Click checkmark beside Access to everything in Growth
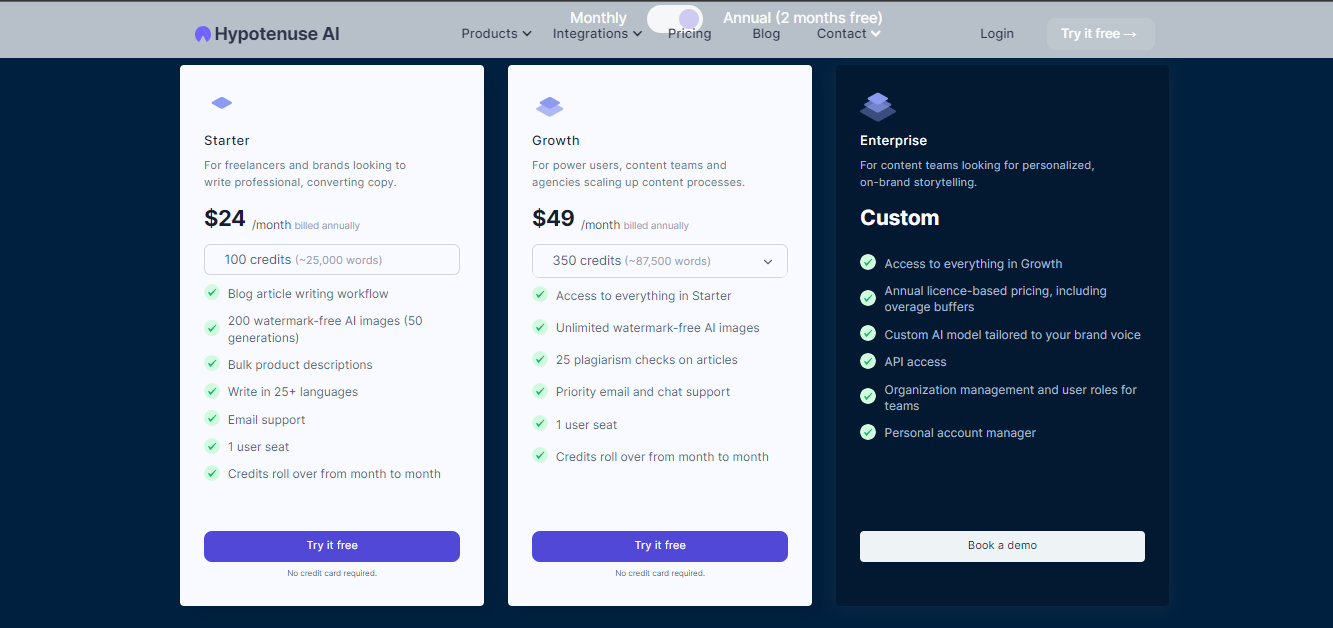1333x628 pixels. [868, 262]
